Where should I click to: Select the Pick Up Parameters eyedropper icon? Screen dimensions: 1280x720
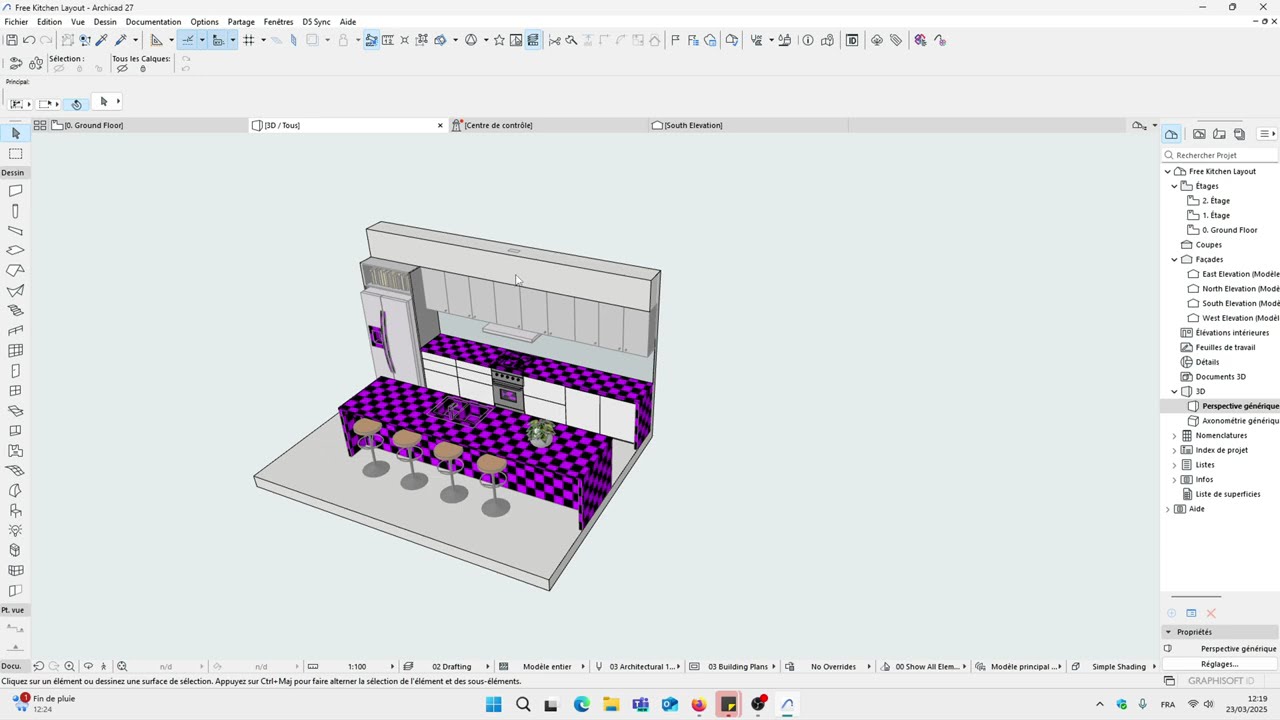tap(102, 40)
